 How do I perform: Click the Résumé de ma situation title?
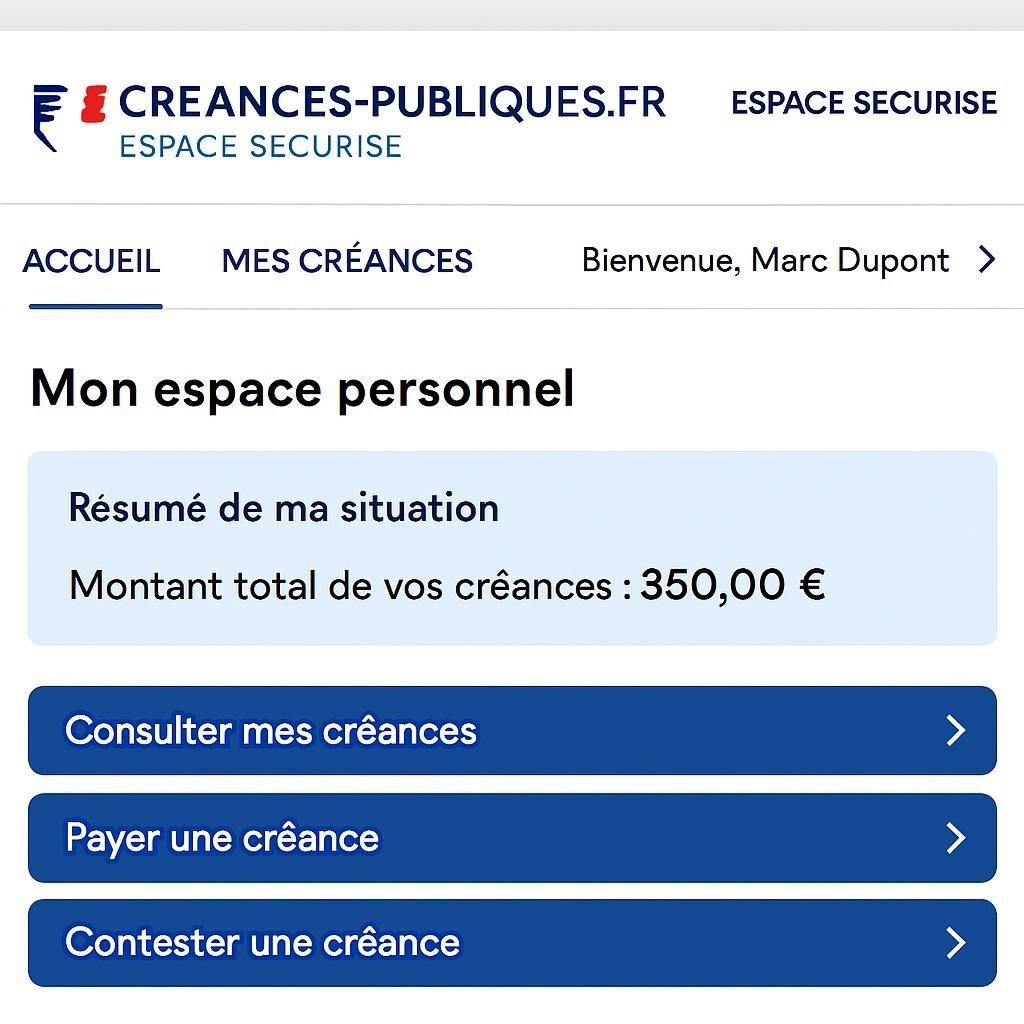[x=283, y=508]
